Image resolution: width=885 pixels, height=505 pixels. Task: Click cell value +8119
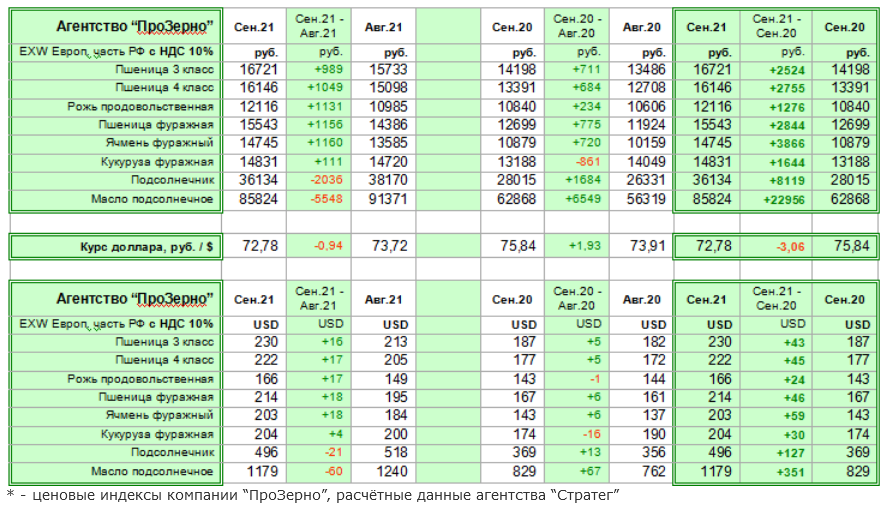tap(787, 181)
